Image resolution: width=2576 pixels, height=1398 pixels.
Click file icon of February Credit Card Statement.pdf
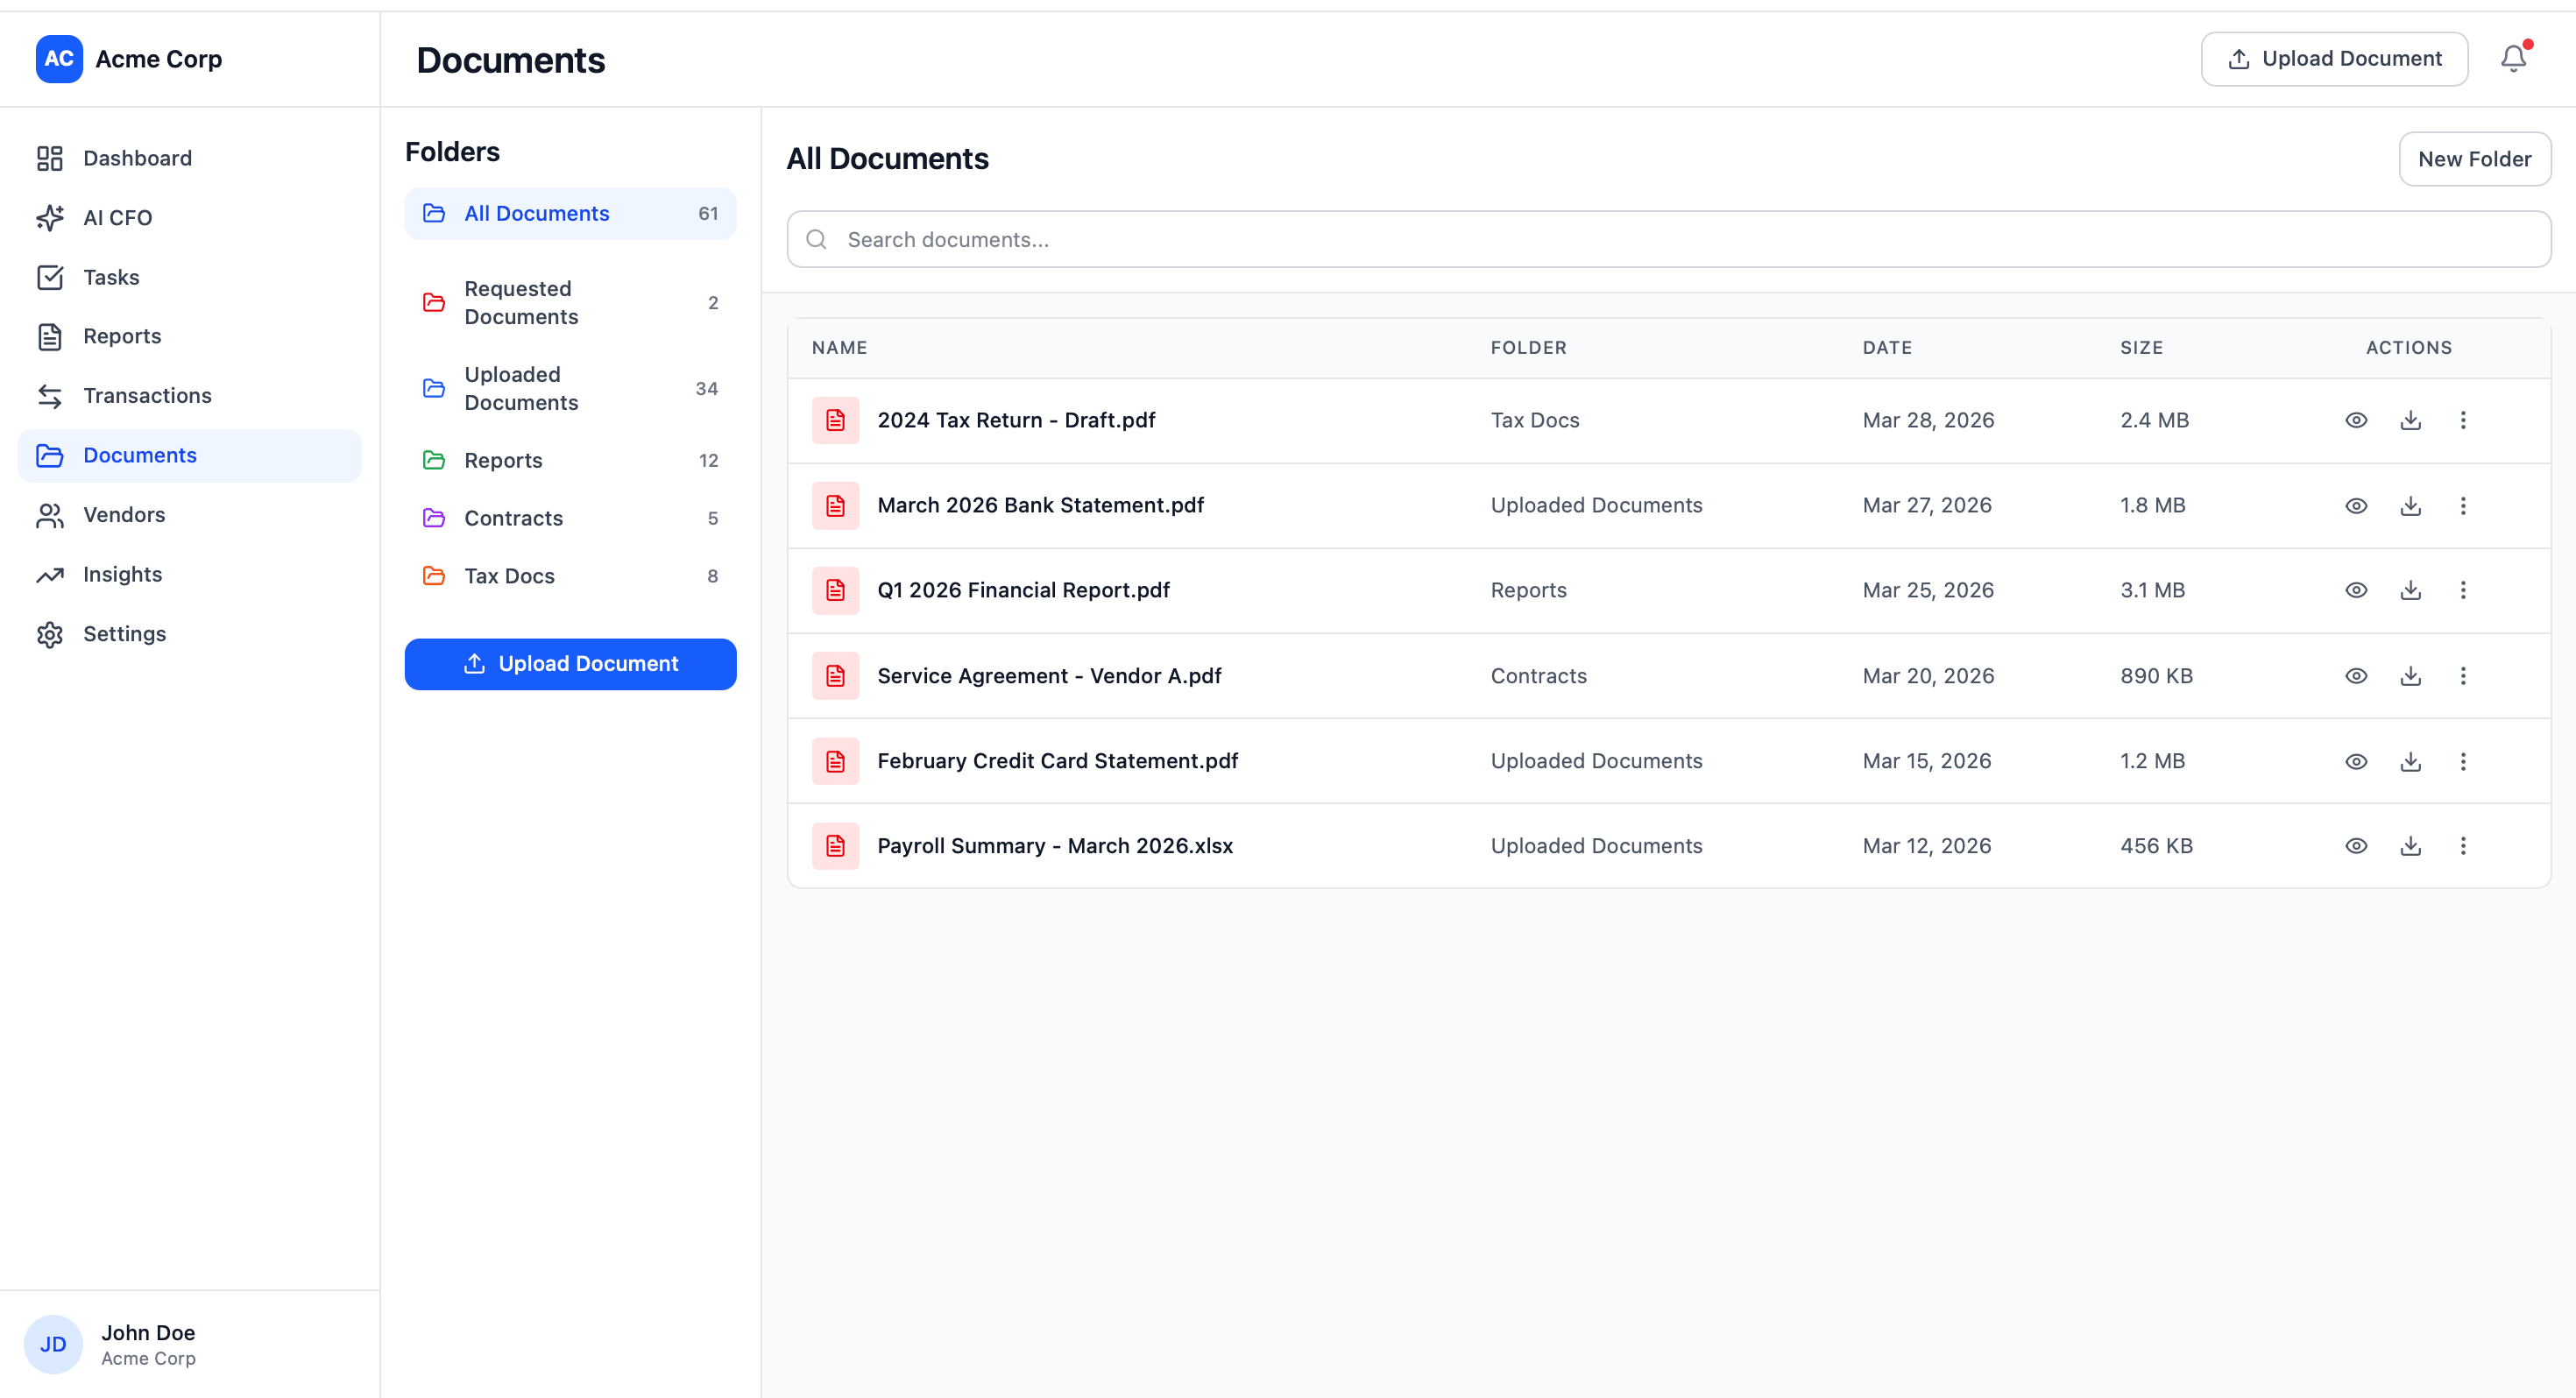[835, 761]
